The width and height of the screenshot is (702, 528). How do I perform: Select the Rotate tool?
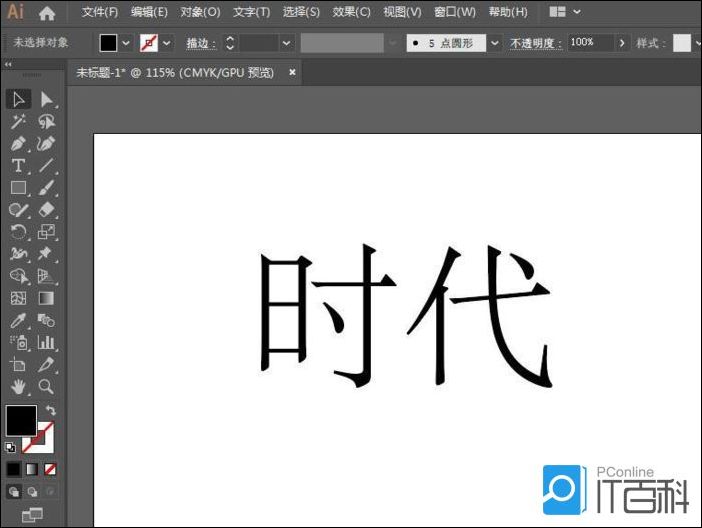tap(18, 232)
